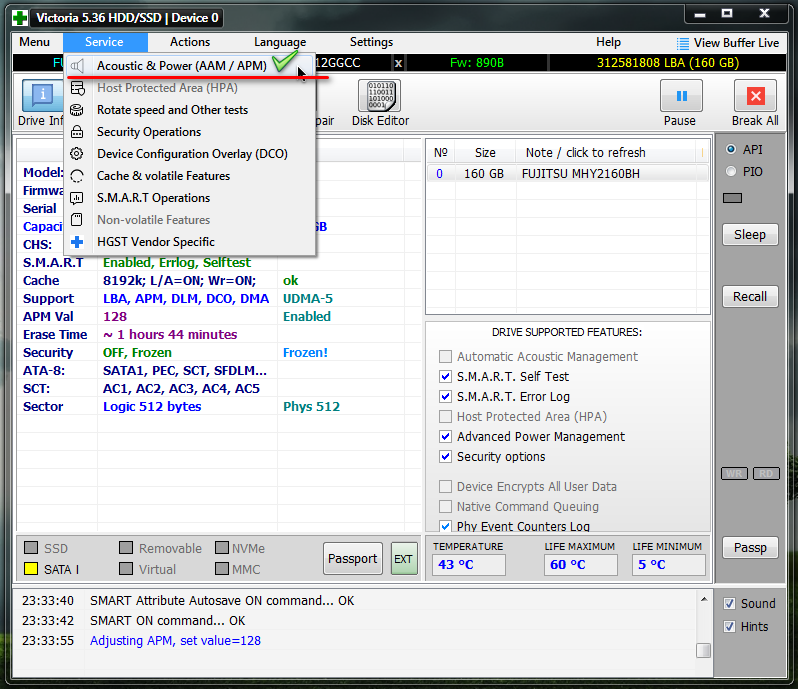The width and height of the screenshot is (798, 689).
Task: Choose Rotate speed and Other tests
Action: pos(189,110)
